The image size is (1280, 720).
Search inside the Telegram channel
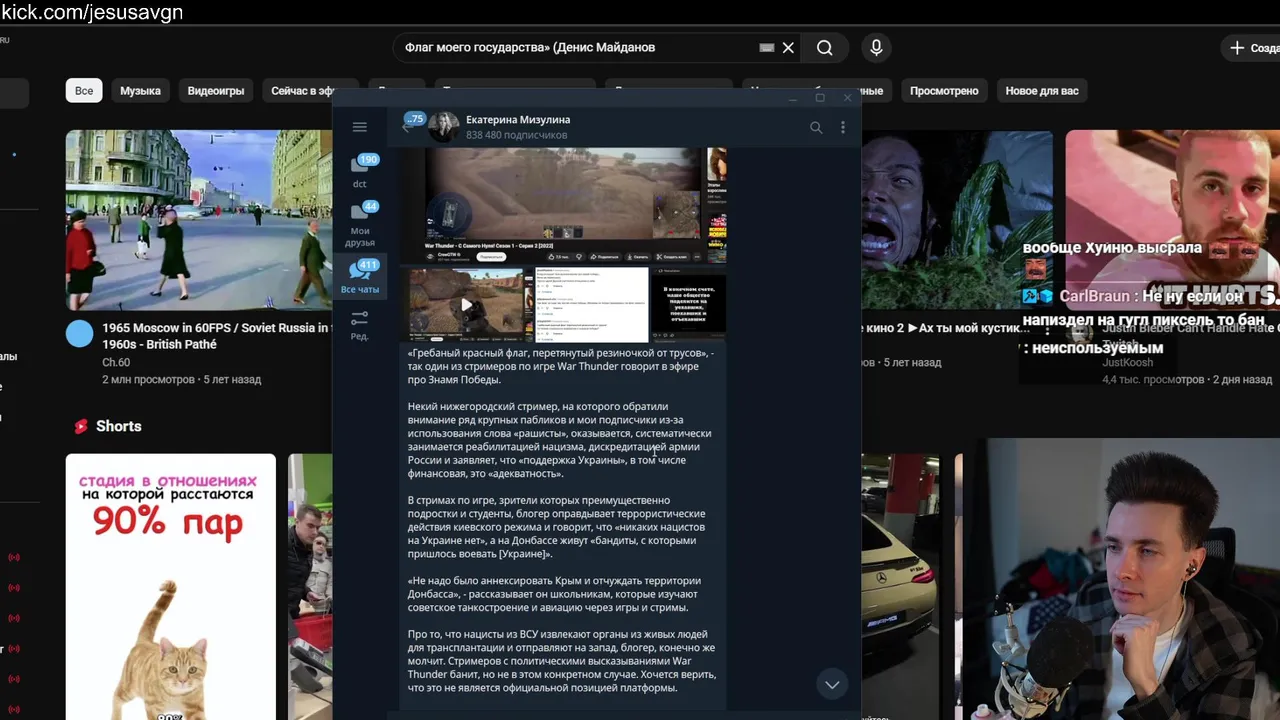816,127
